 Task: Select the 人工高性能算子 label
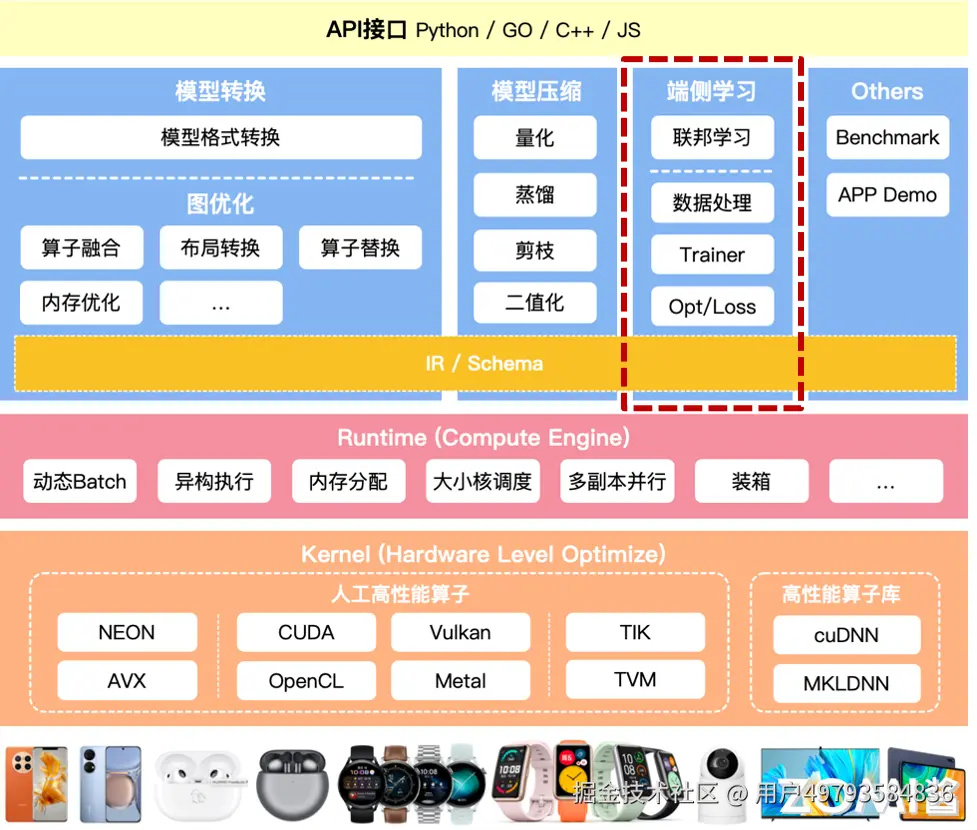pos(400,593)
